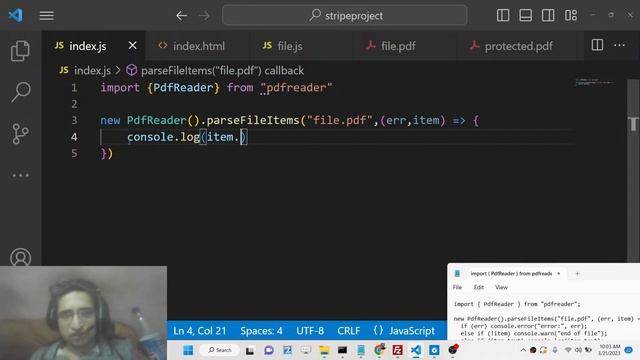Click the taskbar Search box
This screenshot has height=360, width=640.
point(220,350)
